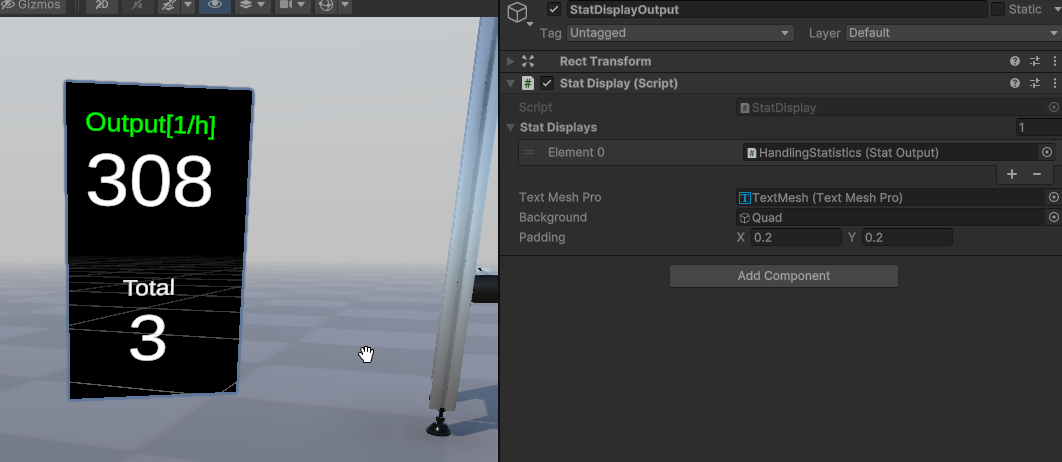Click the GameObject cube icon in Inspector
The image size is (1062, 462).
(517, 13)
